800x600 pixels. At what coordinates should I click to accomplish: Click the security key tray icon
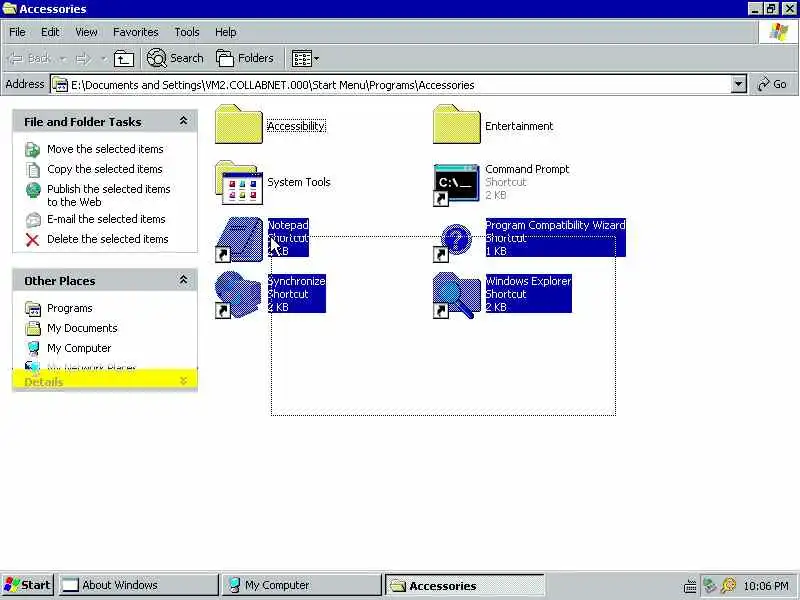point(729,585)
